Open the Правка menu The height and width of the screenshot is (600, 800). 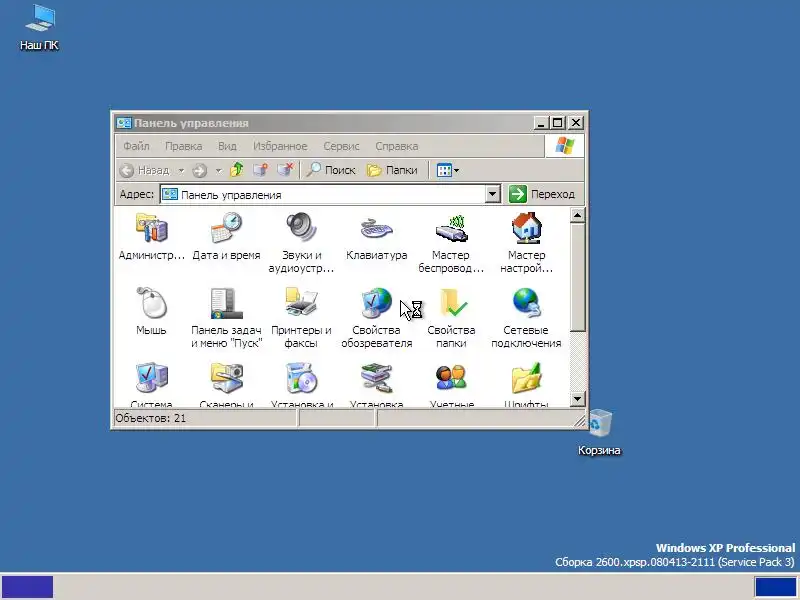click(x=183, y=146)
